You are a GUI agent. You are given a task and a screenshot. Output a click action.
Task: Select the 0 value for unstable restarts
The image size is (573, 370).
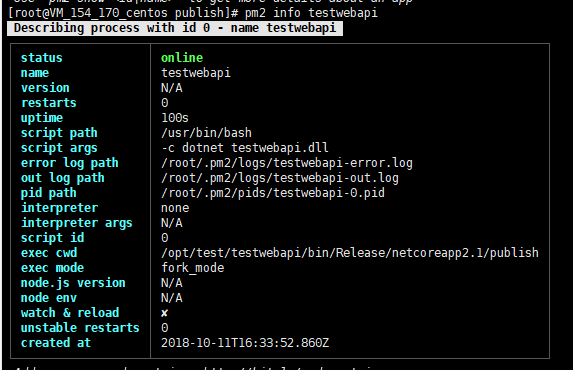point(165,328)
